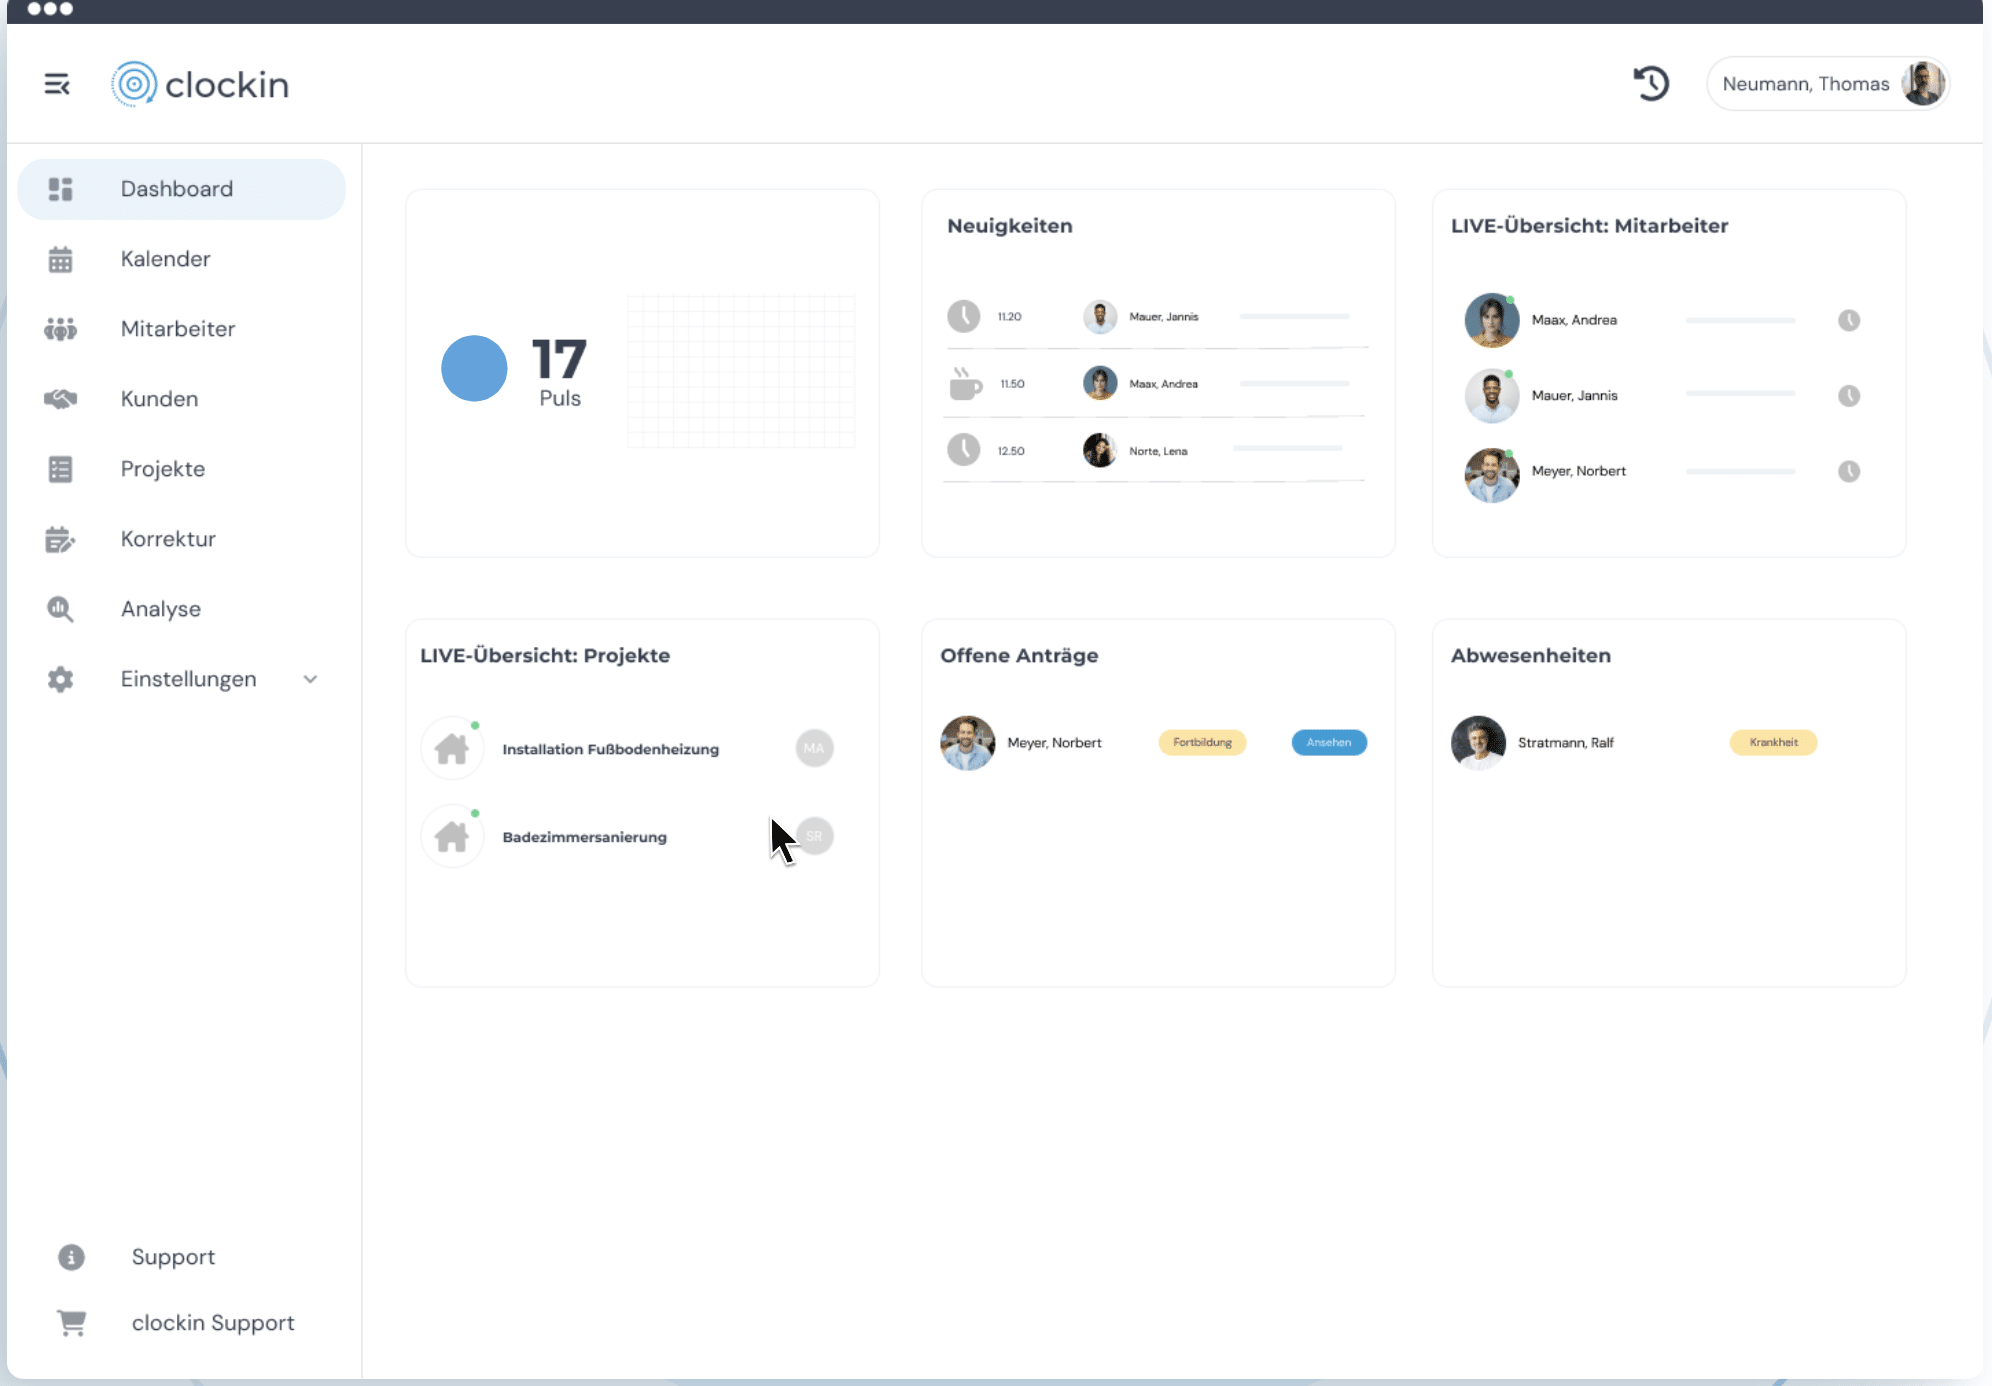Click the progress bar in Maax, Andrea's live row

coord(1740,320)
